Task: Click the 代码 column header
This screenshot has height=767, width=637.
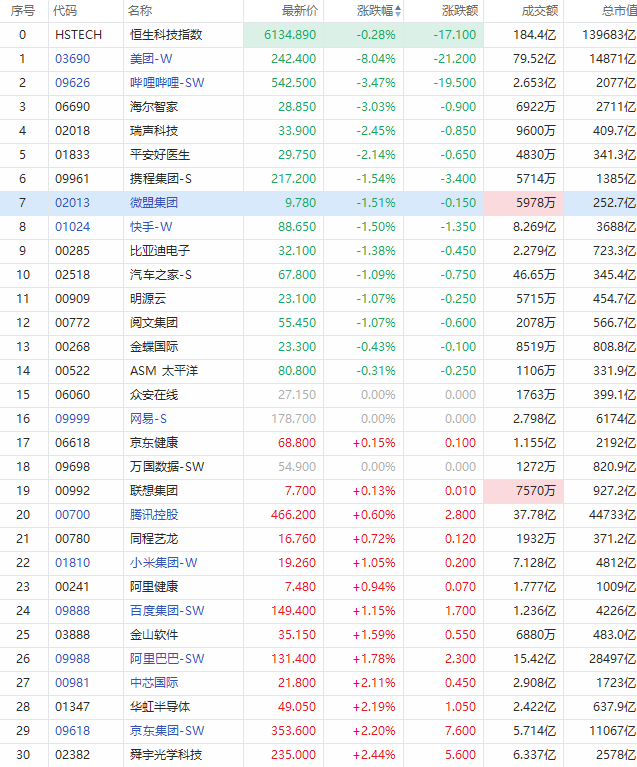Action: (65, 11)
